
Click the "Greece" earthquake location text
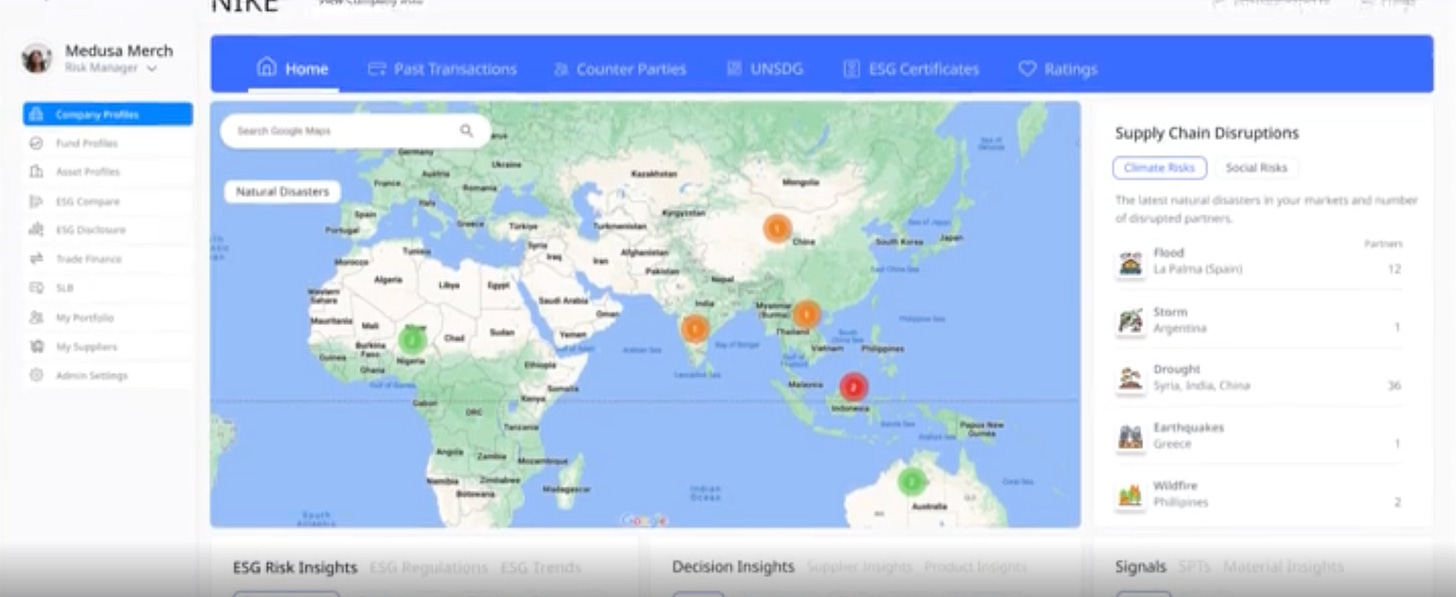click(1172, 444)
